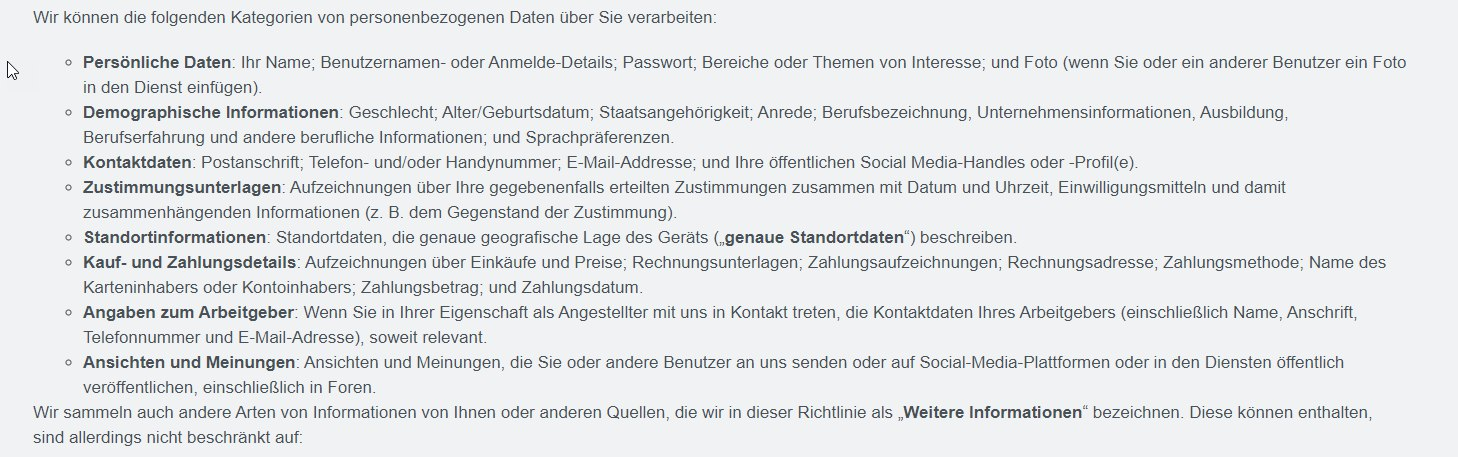Click the bullet before Kauf- und Zahlungsdetails
Screen dimensions: 1458x457
pyautogui.click(x=68, y=263)
